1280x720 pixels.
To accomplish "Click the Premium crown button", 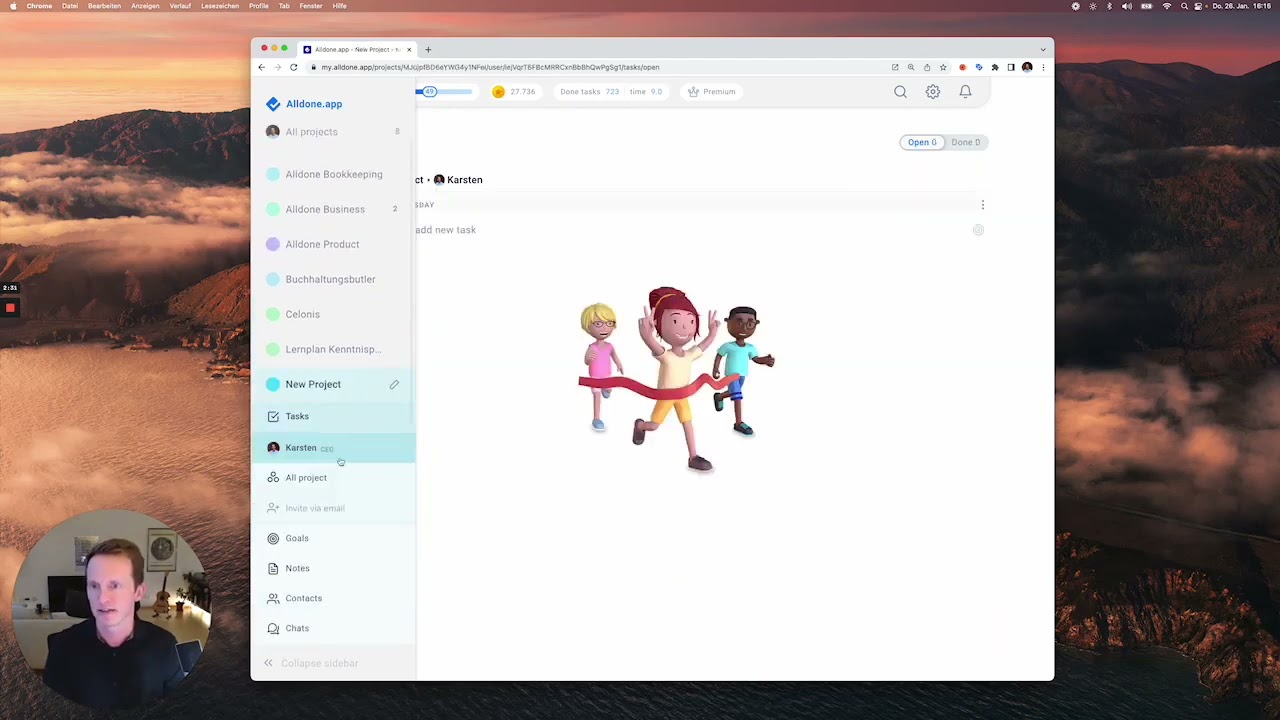I will tap(712, 92).
